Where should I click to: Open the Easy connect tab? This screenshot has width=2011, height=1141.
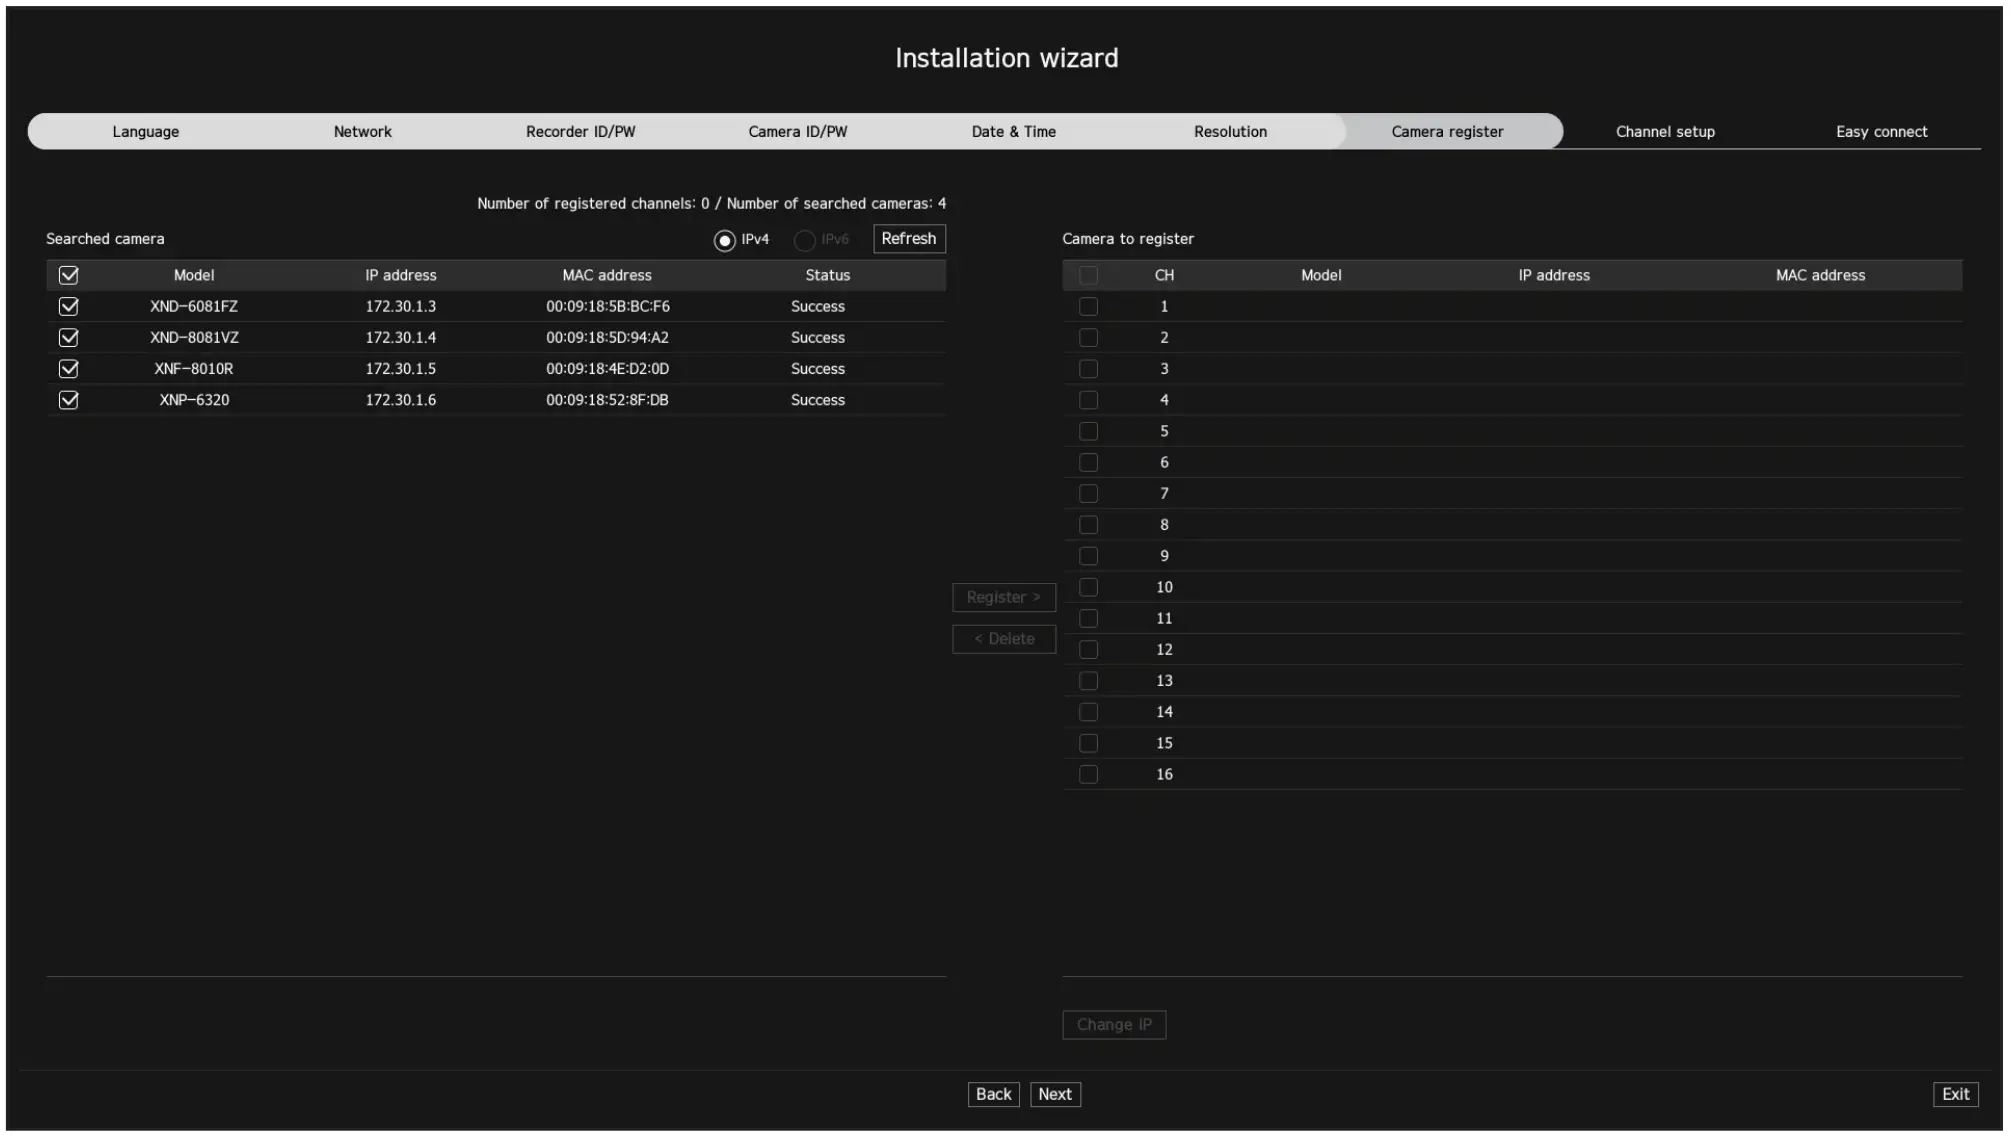pyautogui.click(x=1881, y=131)
